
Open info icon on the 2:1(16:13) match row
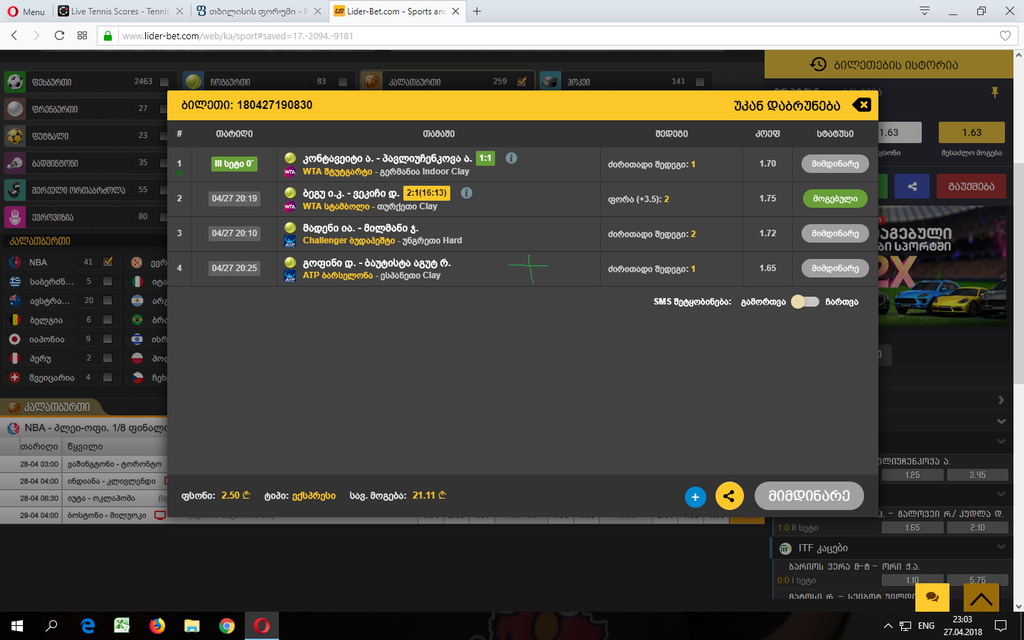(466, 193)
